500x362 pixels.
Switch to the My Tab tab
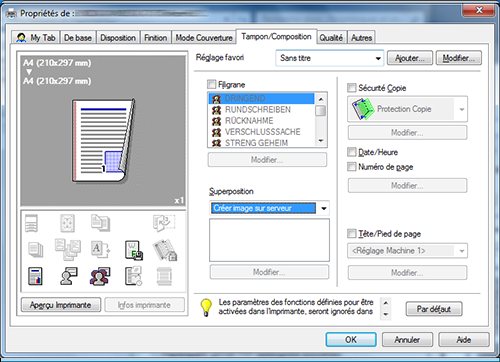[x=36, y=38]
